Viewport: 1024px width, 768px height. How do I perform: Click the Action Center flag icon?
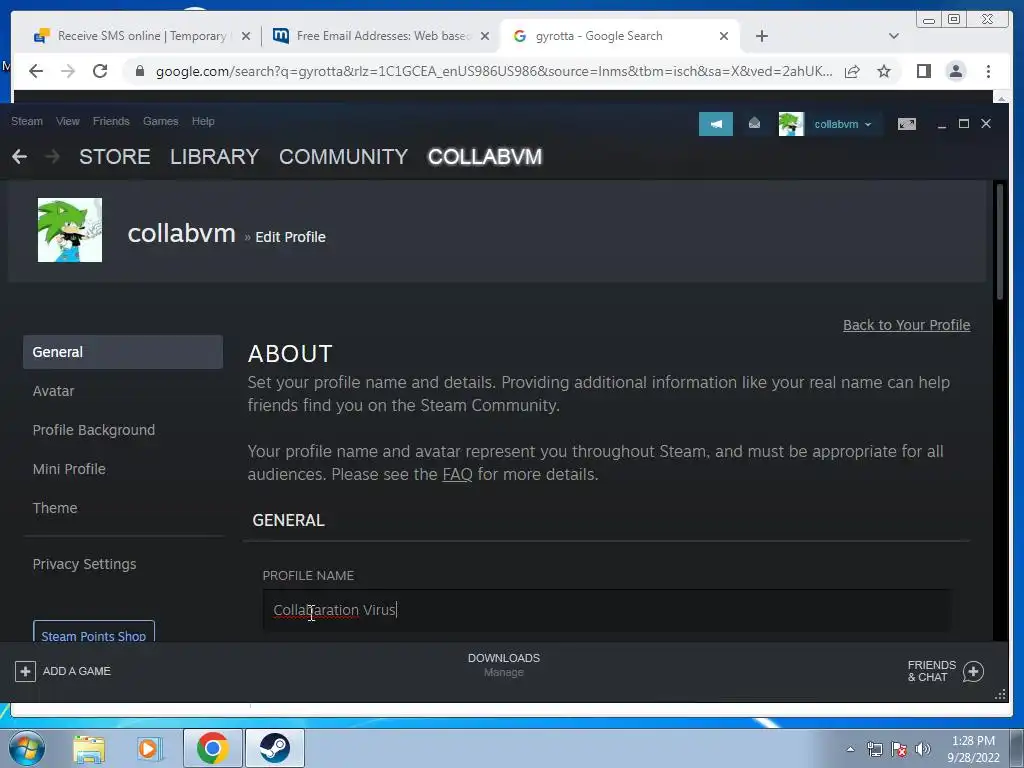(x=899, y=749)
